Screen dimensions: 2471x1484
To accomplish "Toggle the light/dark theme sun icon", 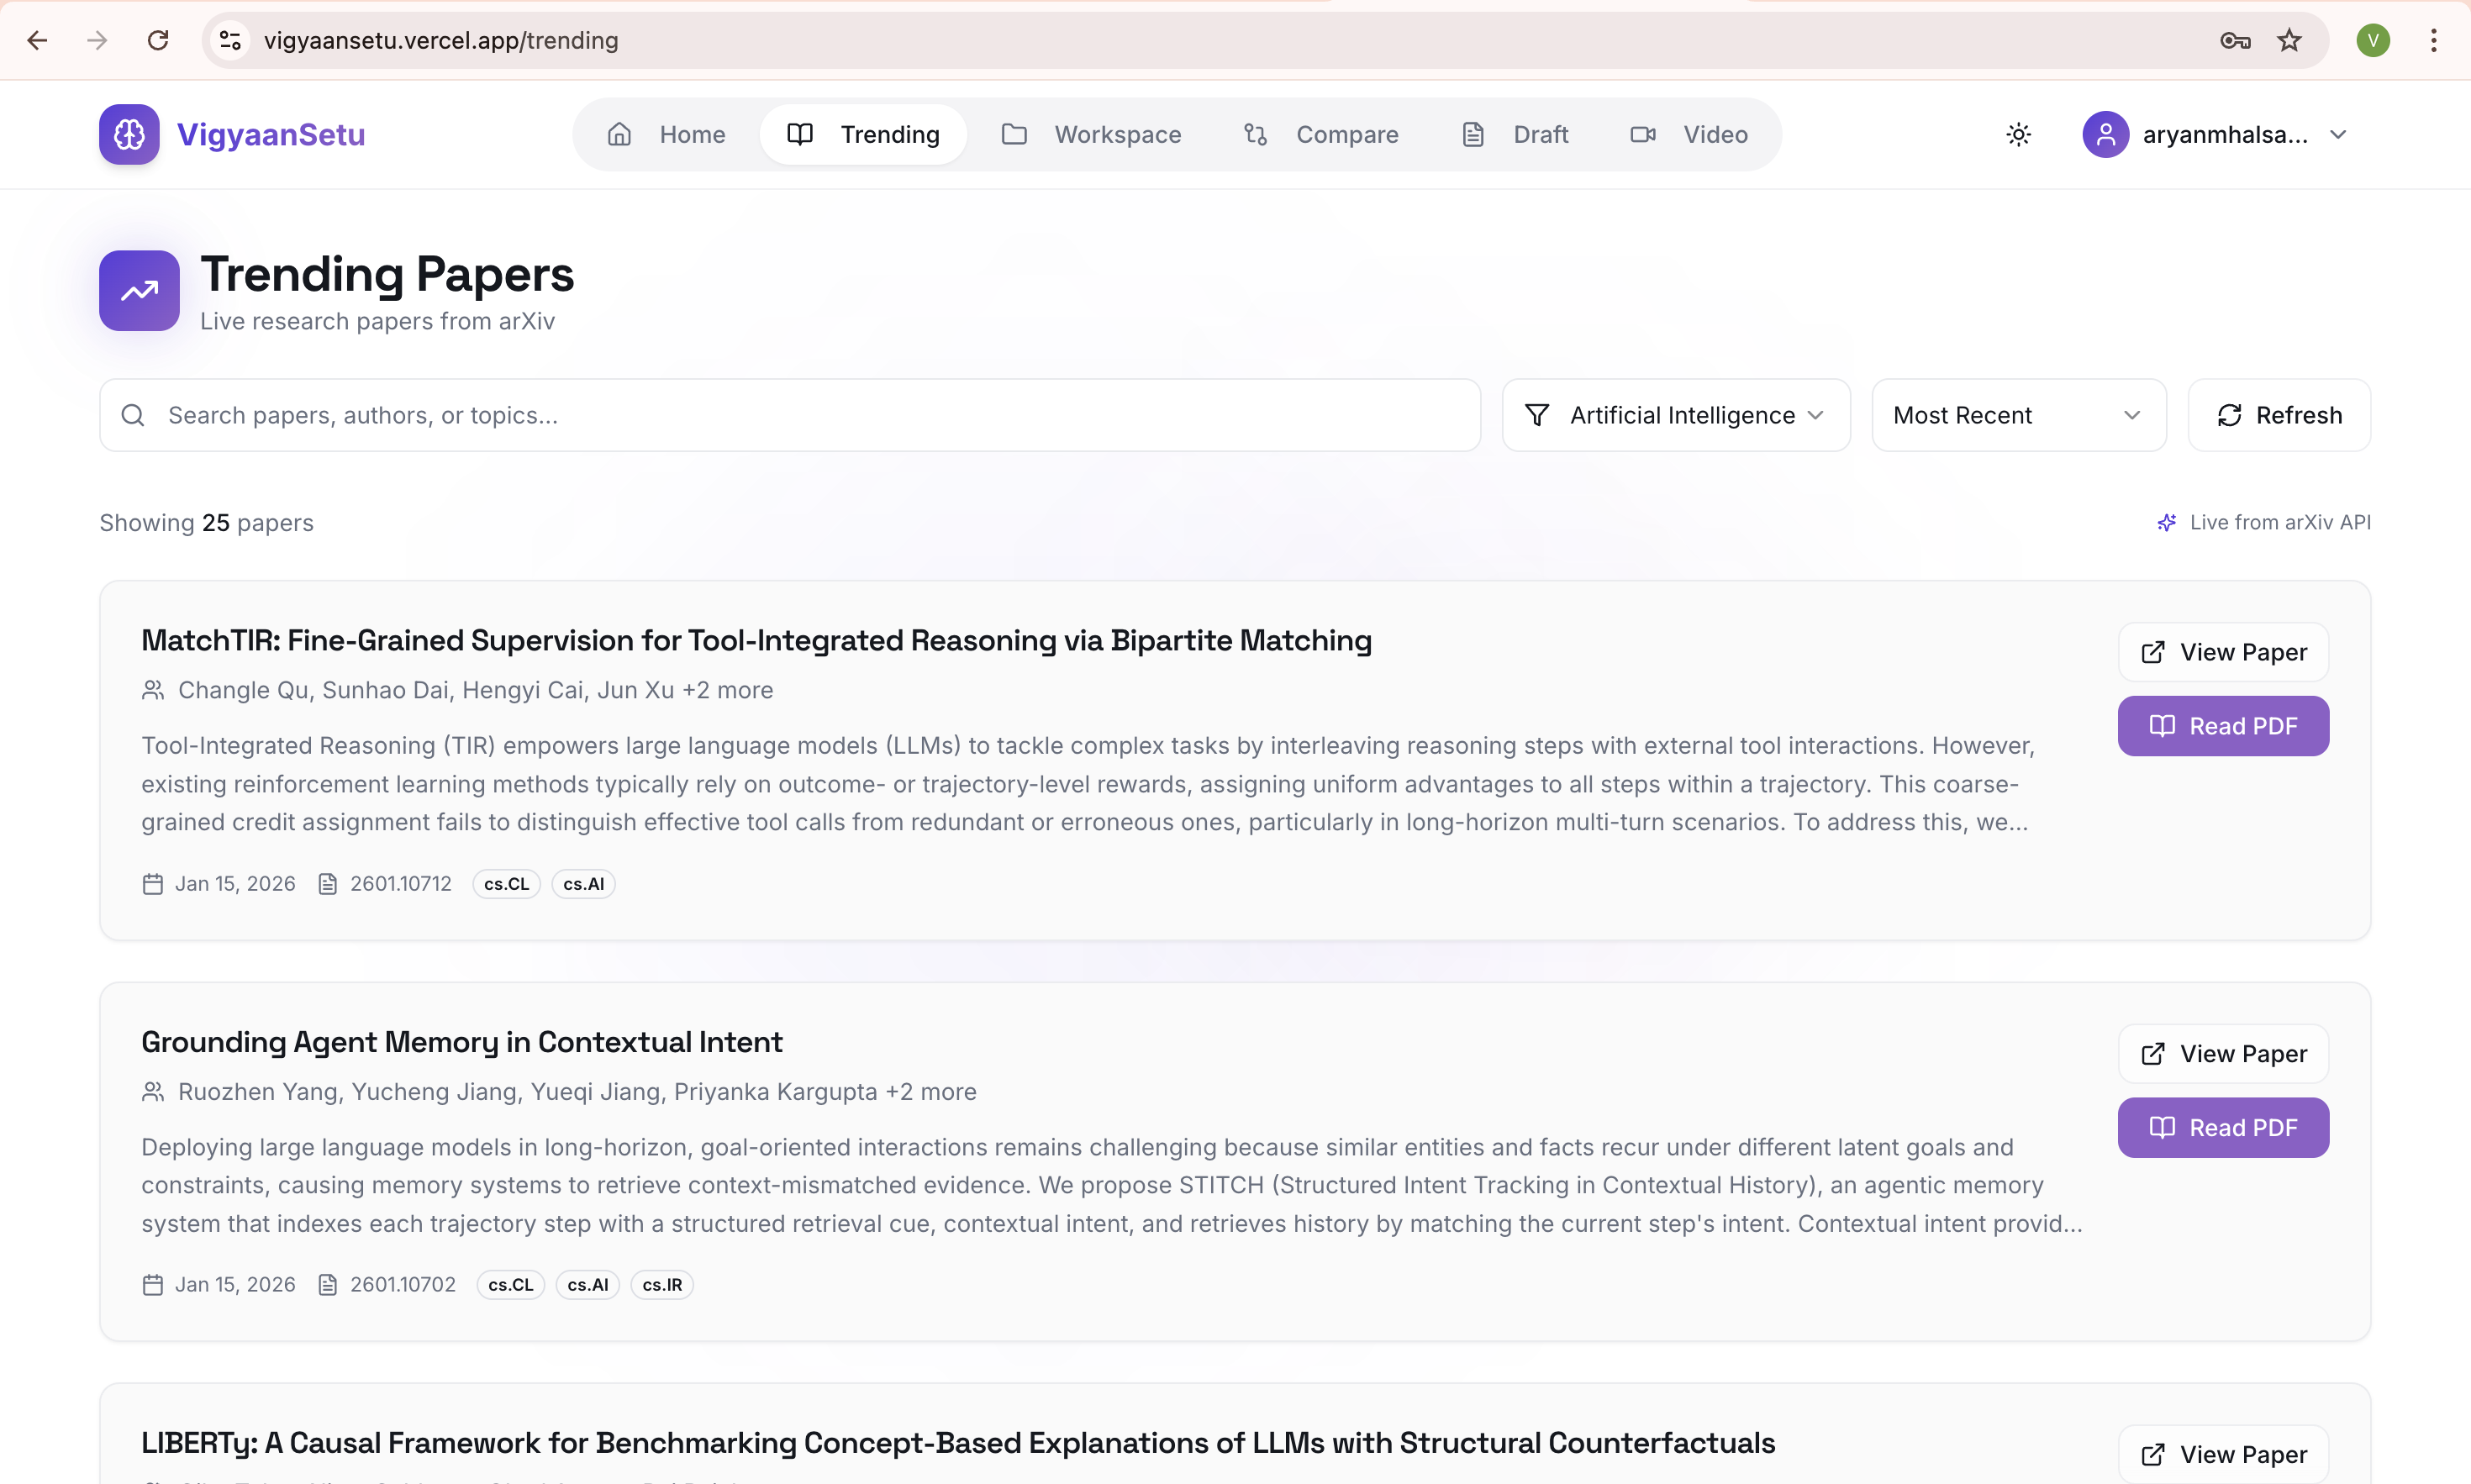I will pyautogui.click(x=2018, y=134).
